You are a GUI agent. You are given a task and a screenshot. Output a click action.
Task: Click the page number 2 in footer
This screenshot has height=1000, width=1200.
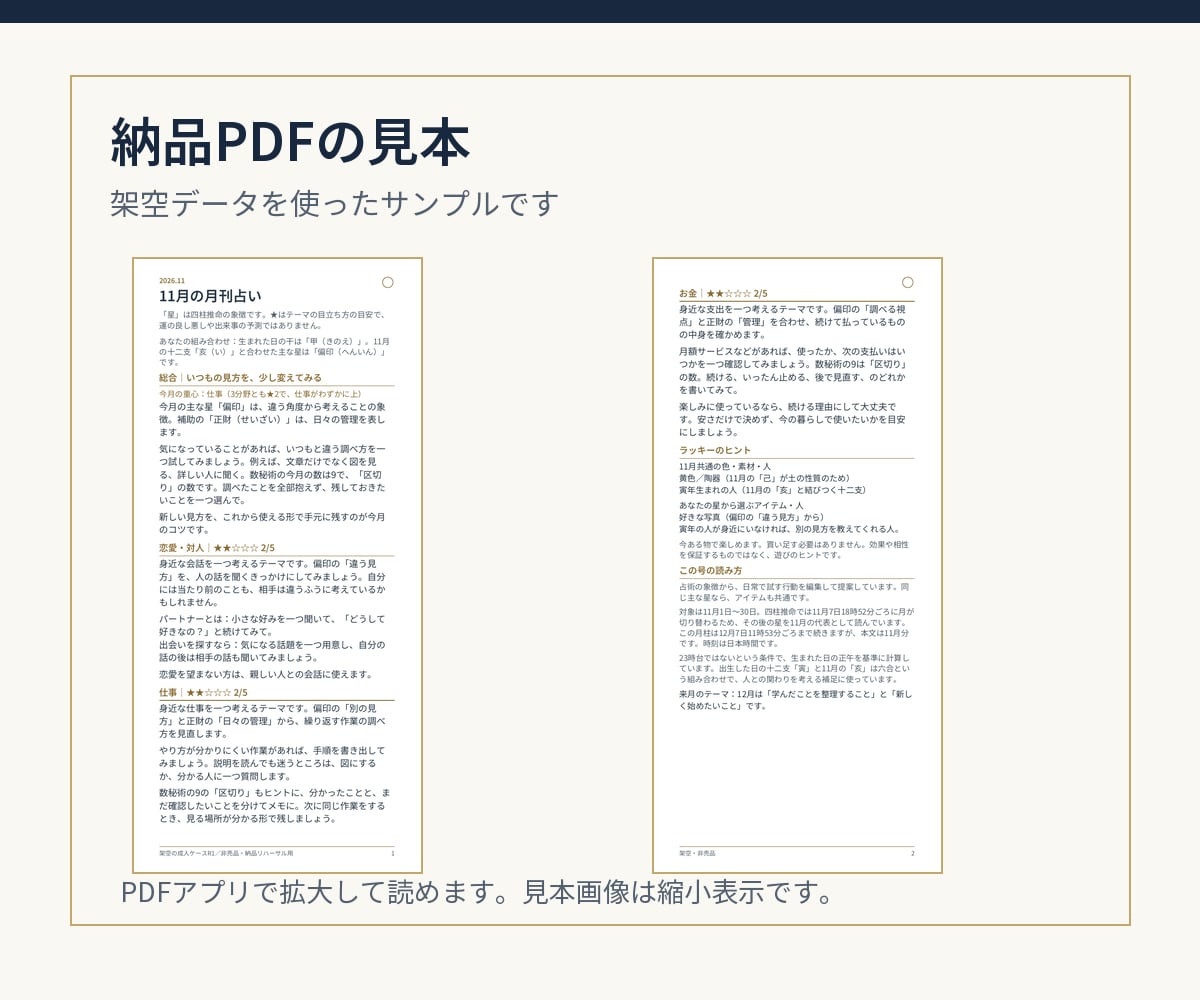pos(912,853)
